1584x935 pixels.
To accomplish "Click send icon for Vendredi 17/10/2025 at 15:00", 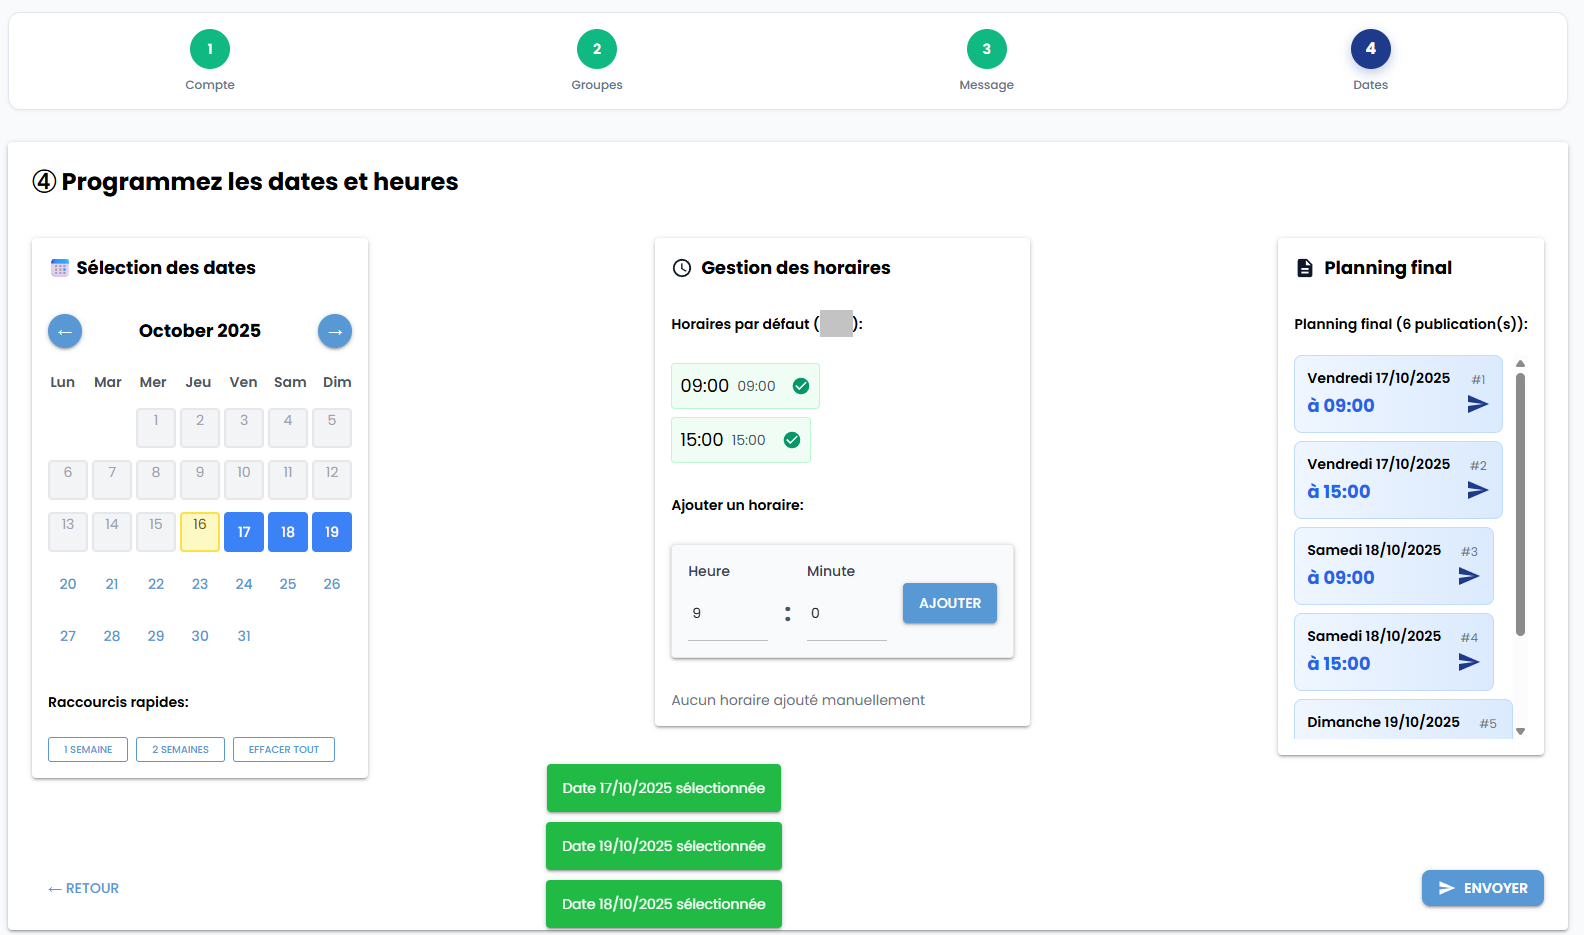I will point(1477,490).
